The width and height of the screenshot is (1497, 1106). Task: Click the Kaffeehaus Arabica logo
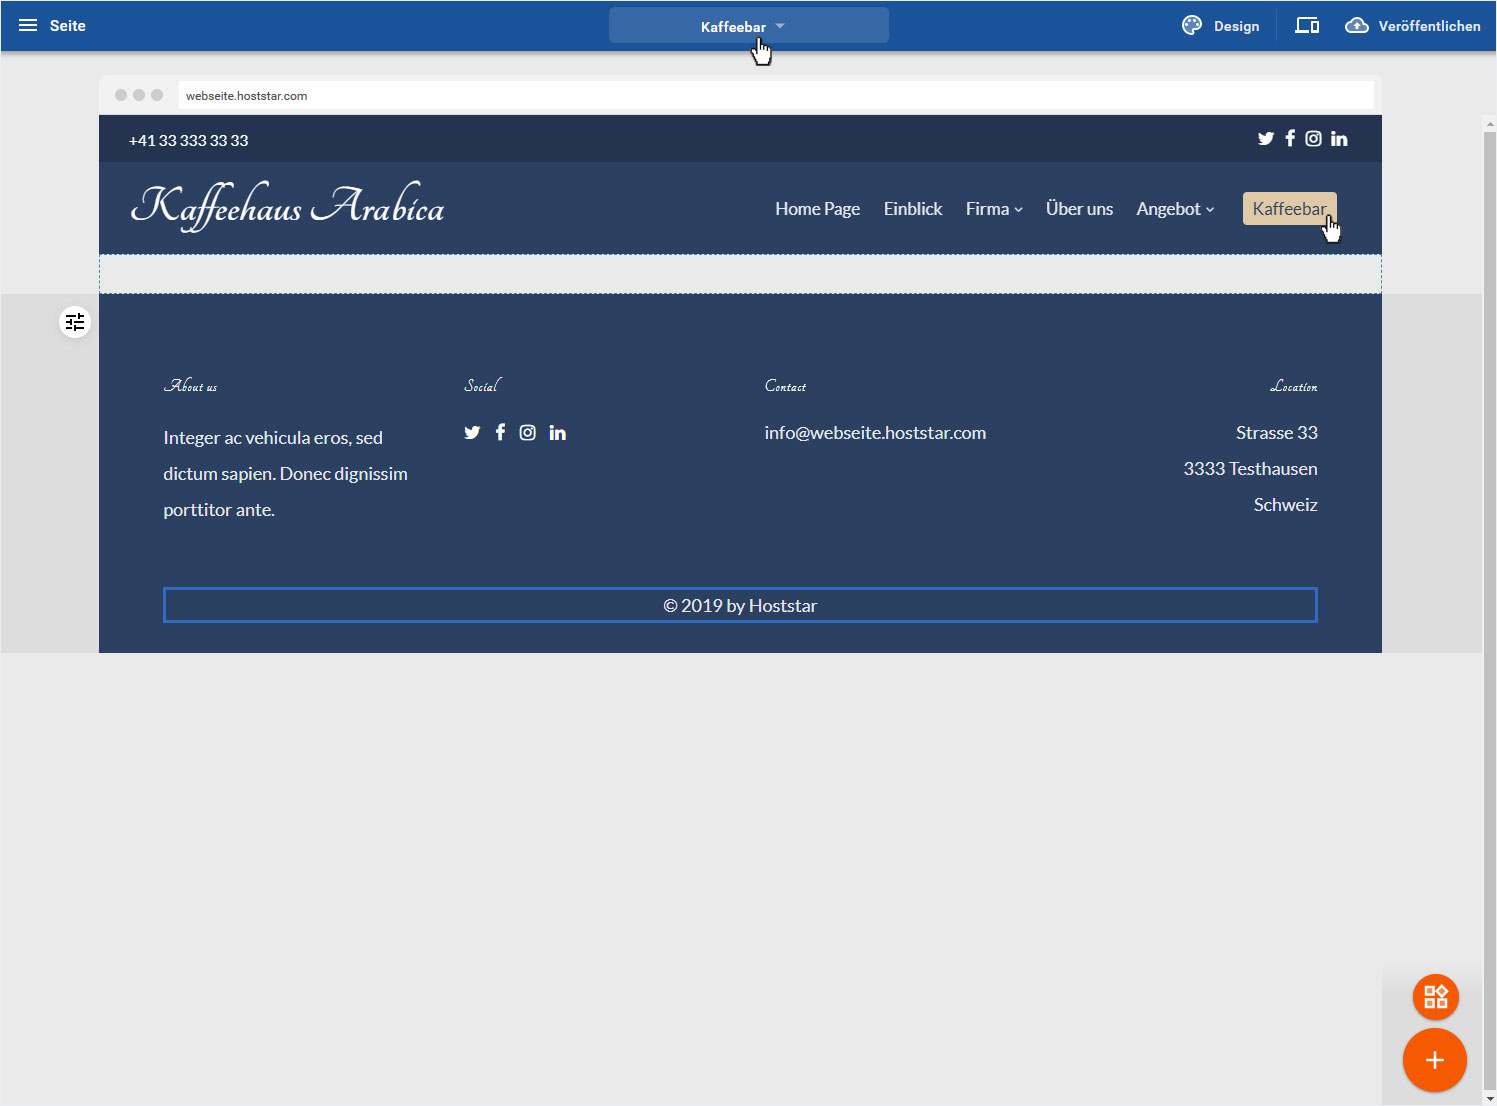[x=287, y=206]
